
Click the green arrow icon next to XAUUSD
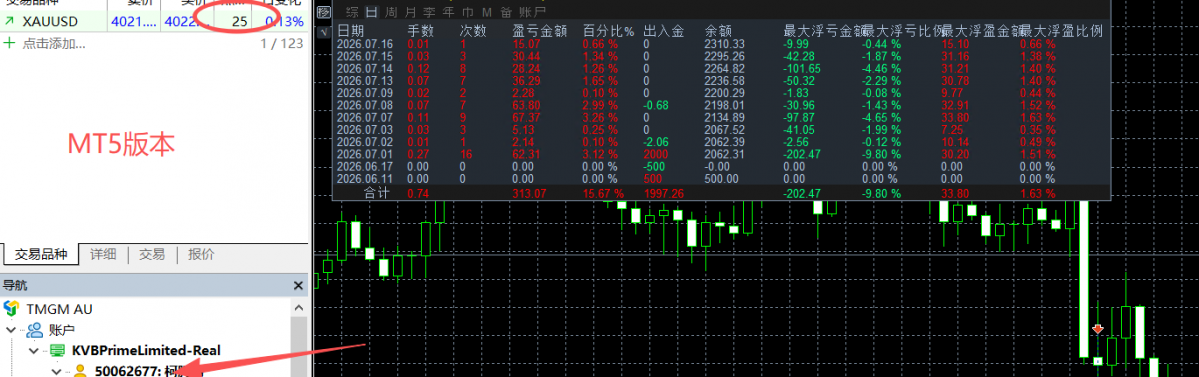coord(9,21)
